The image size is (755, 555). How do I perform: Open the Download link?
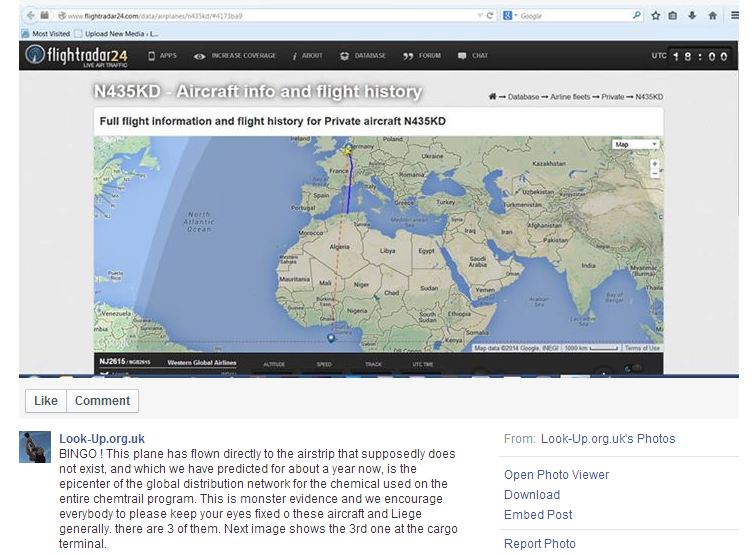(x=531, y=494)
